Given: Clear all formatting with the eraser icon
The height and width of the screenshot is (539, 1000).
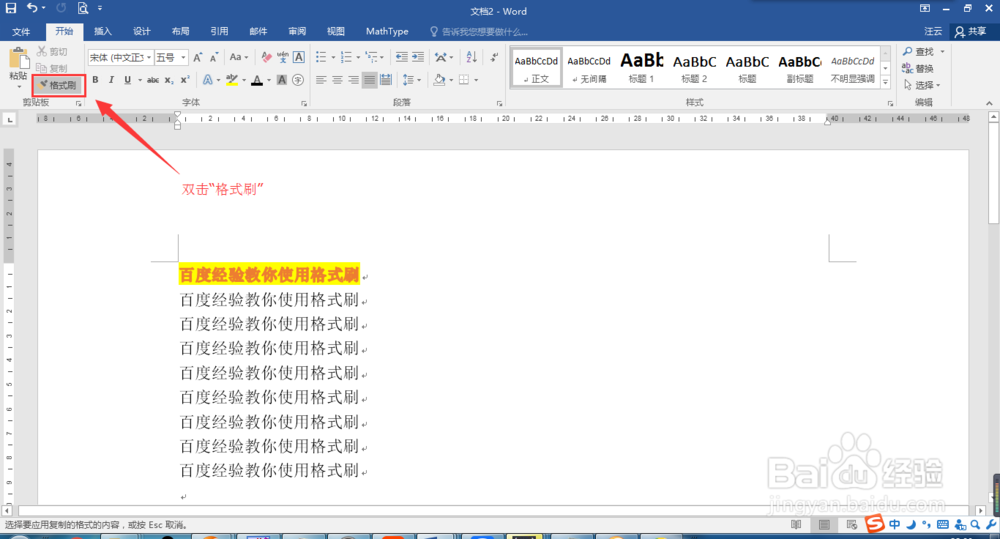Looking at the screenshot, I should click(267, 57).
